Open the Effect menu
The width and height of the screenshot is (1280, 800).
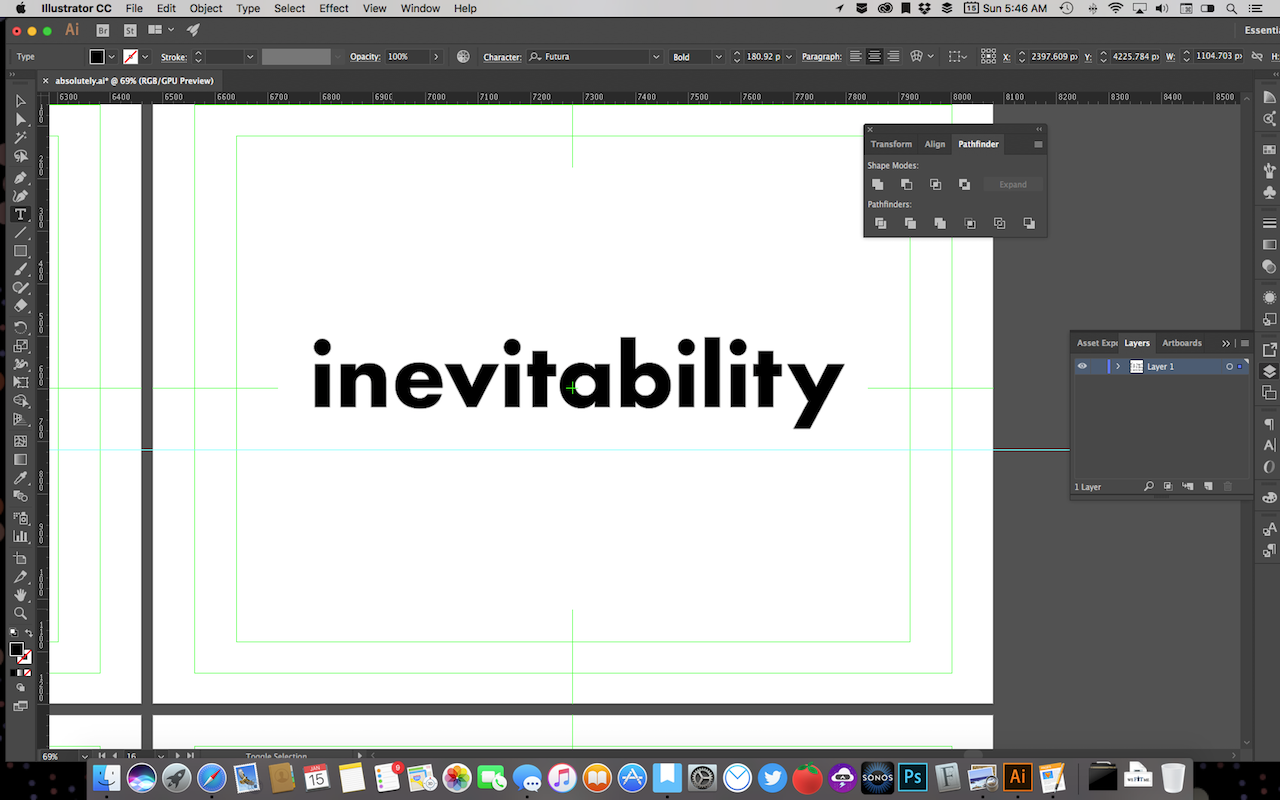coord(334,8)
